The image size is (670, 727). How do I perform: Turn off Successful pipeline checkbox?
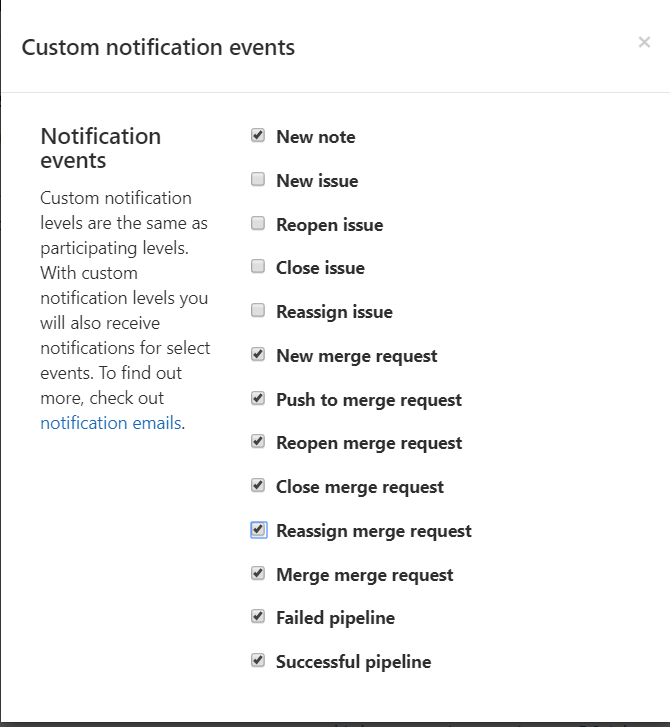click(258, 661)
